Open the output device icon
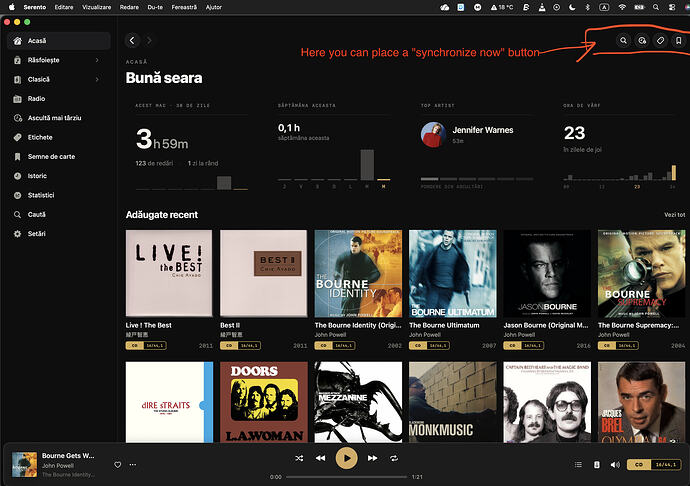690x486 pixels. click(597, 464)
